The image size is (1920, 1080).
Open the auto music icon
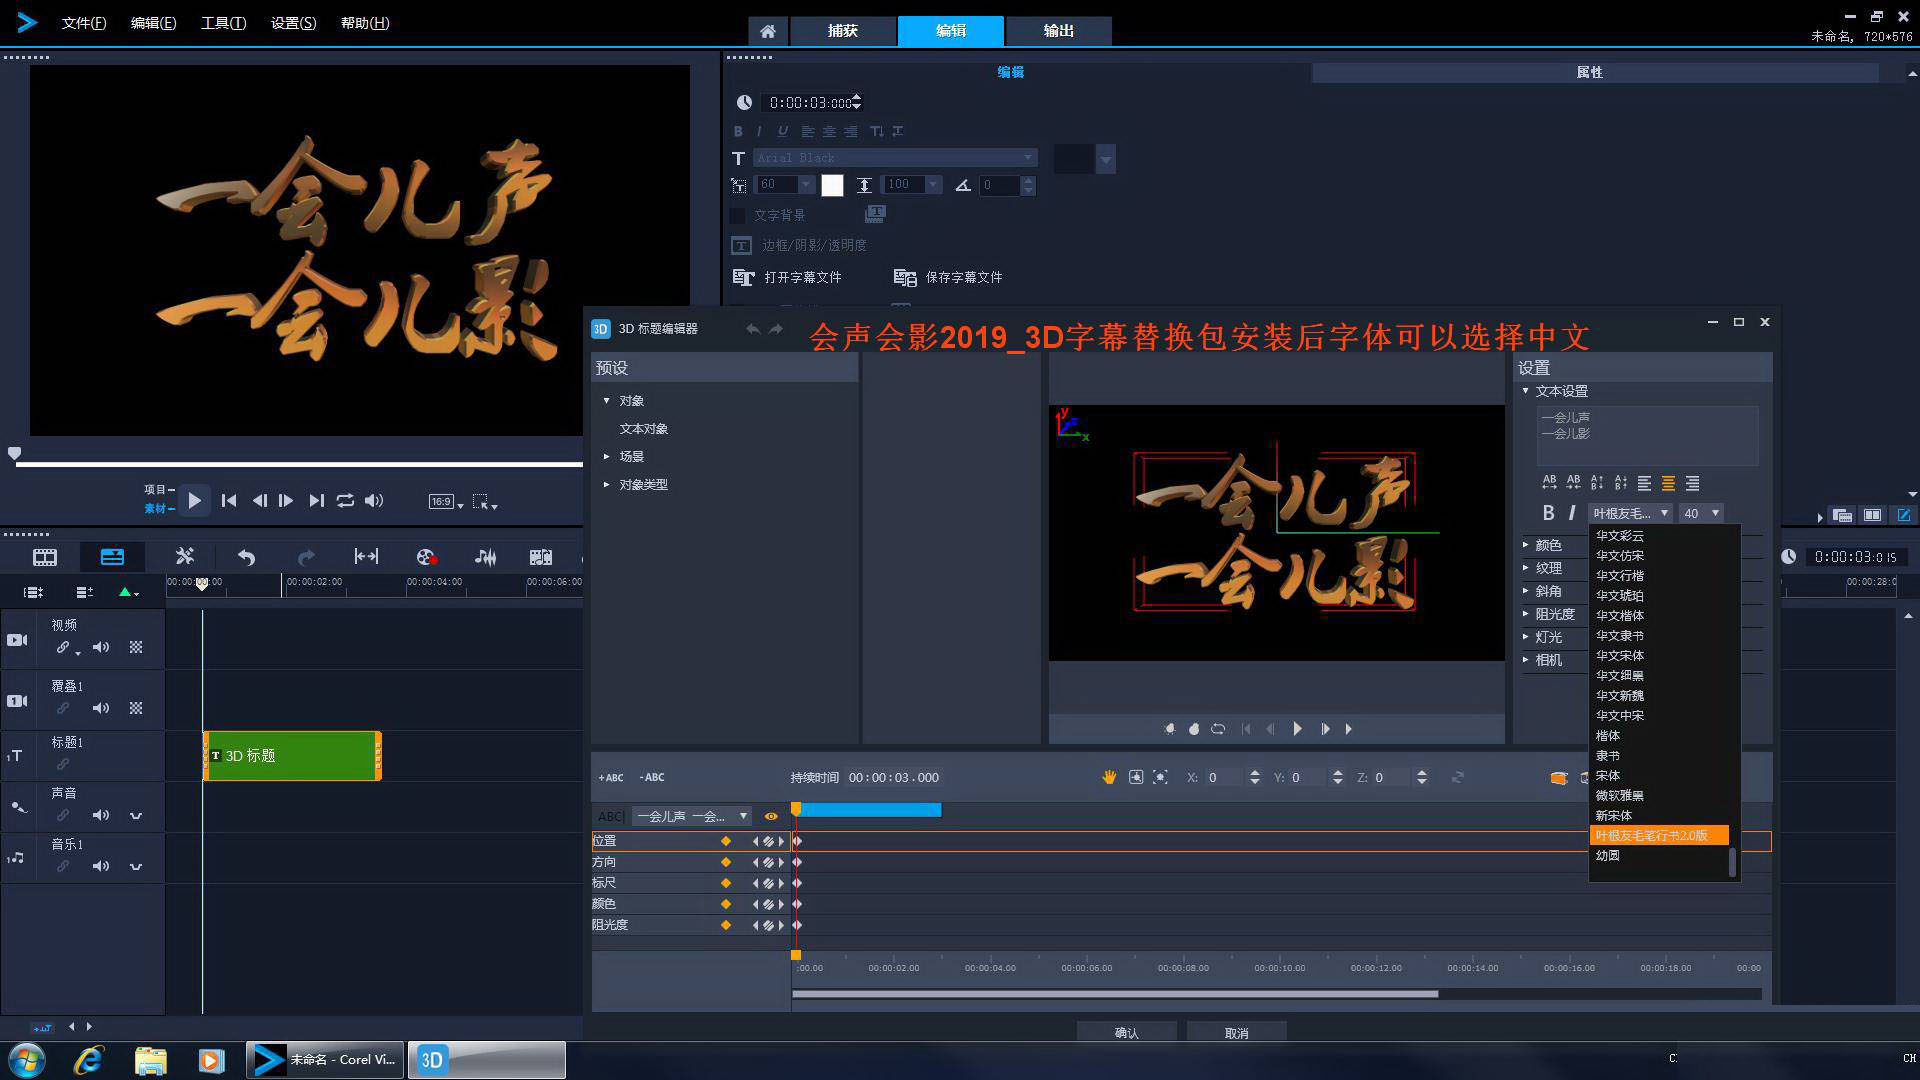541,557
